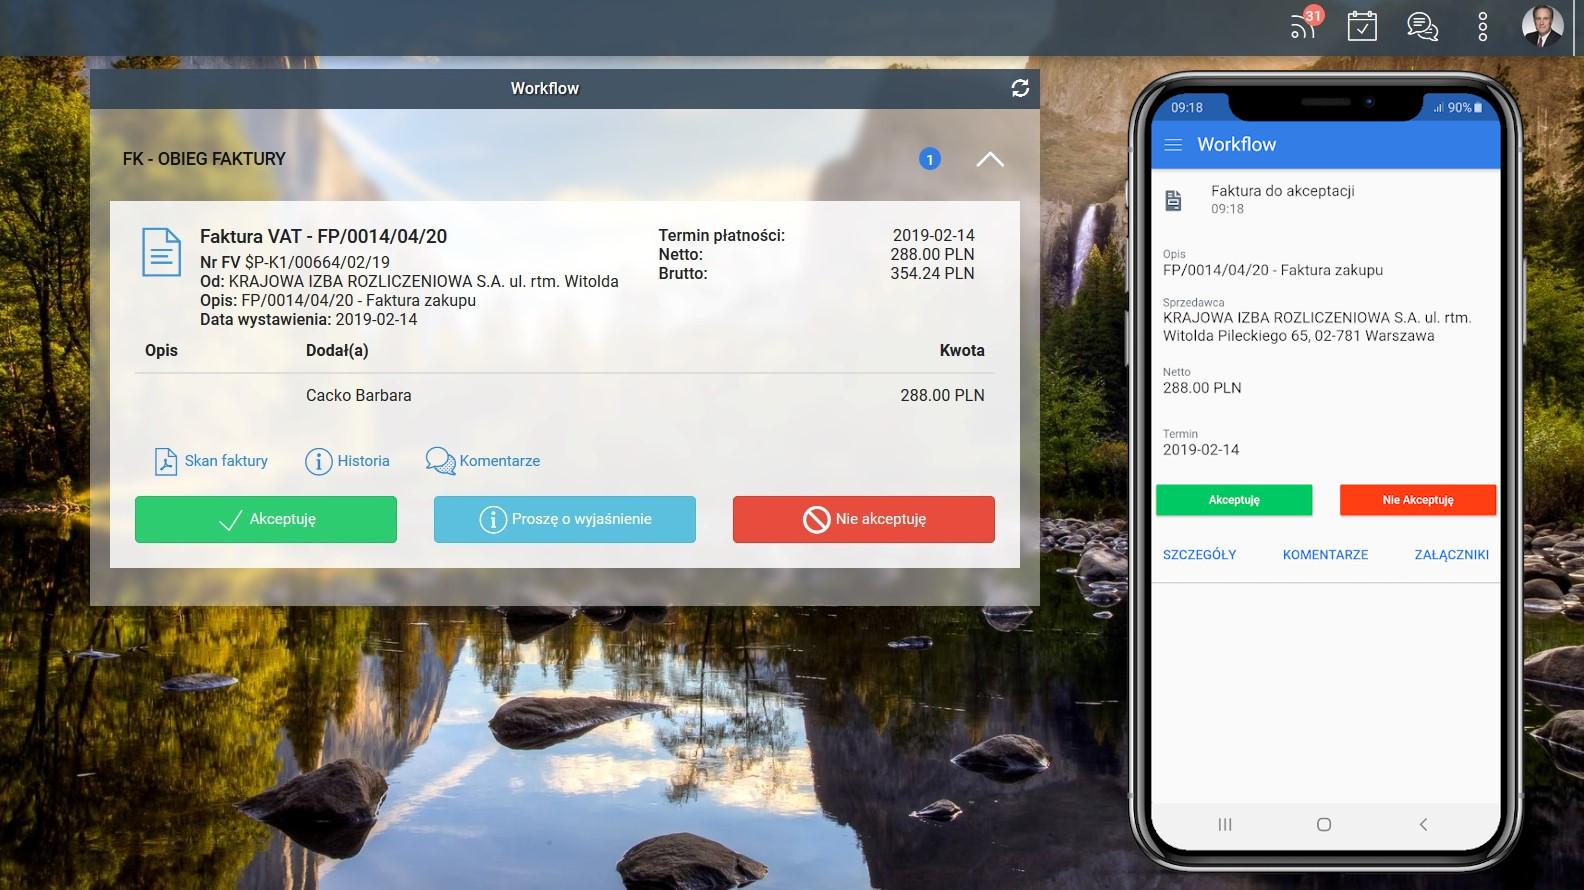1584x890 pixels.
Task: Click the green Akceptuję button
Action: pyautogui.click(x=266, y=519)
